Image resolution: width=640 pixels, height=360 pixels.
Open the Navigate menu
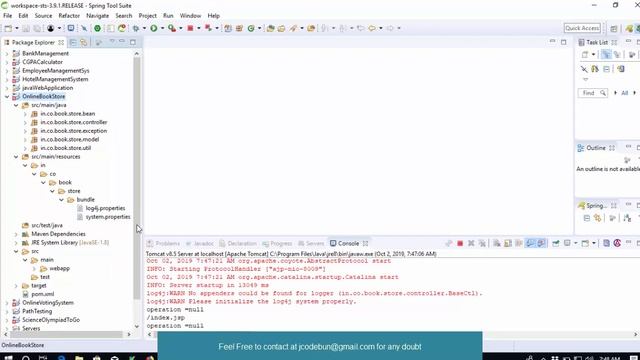click(98, 16)
